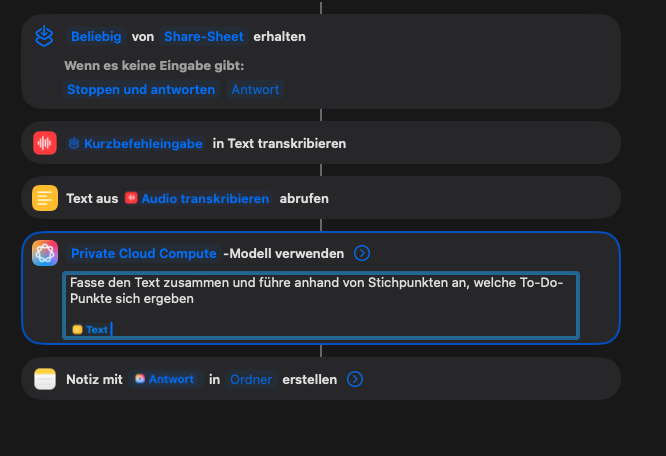Pick the Ordner parameter for the note
This screenshot has height=456, width=666.
[x=250, y=379]
